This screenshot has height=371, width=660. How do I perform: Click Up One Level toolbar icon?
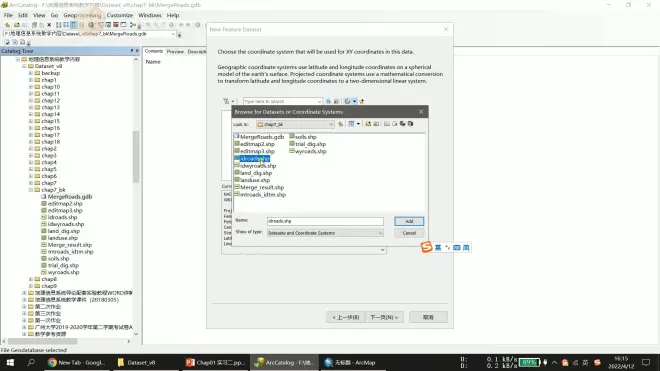tap(8, 25)
